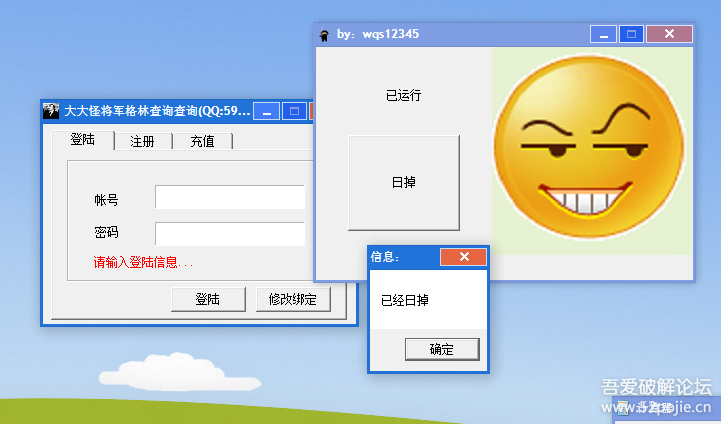Close the wqs12345 window
721x424 pixels.
(x=669, y=34)
